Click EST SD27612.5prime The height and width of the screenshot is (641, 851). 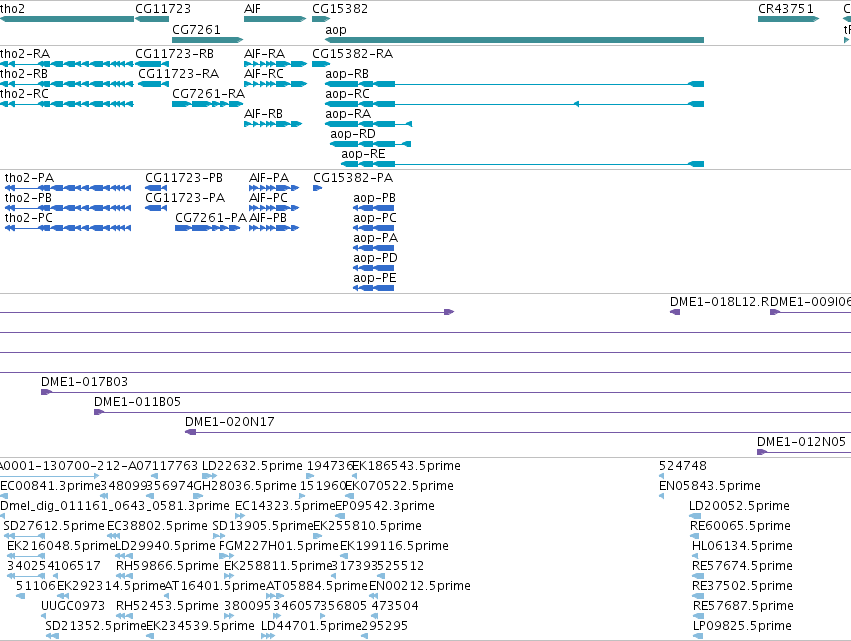click(x=24, y=536)
